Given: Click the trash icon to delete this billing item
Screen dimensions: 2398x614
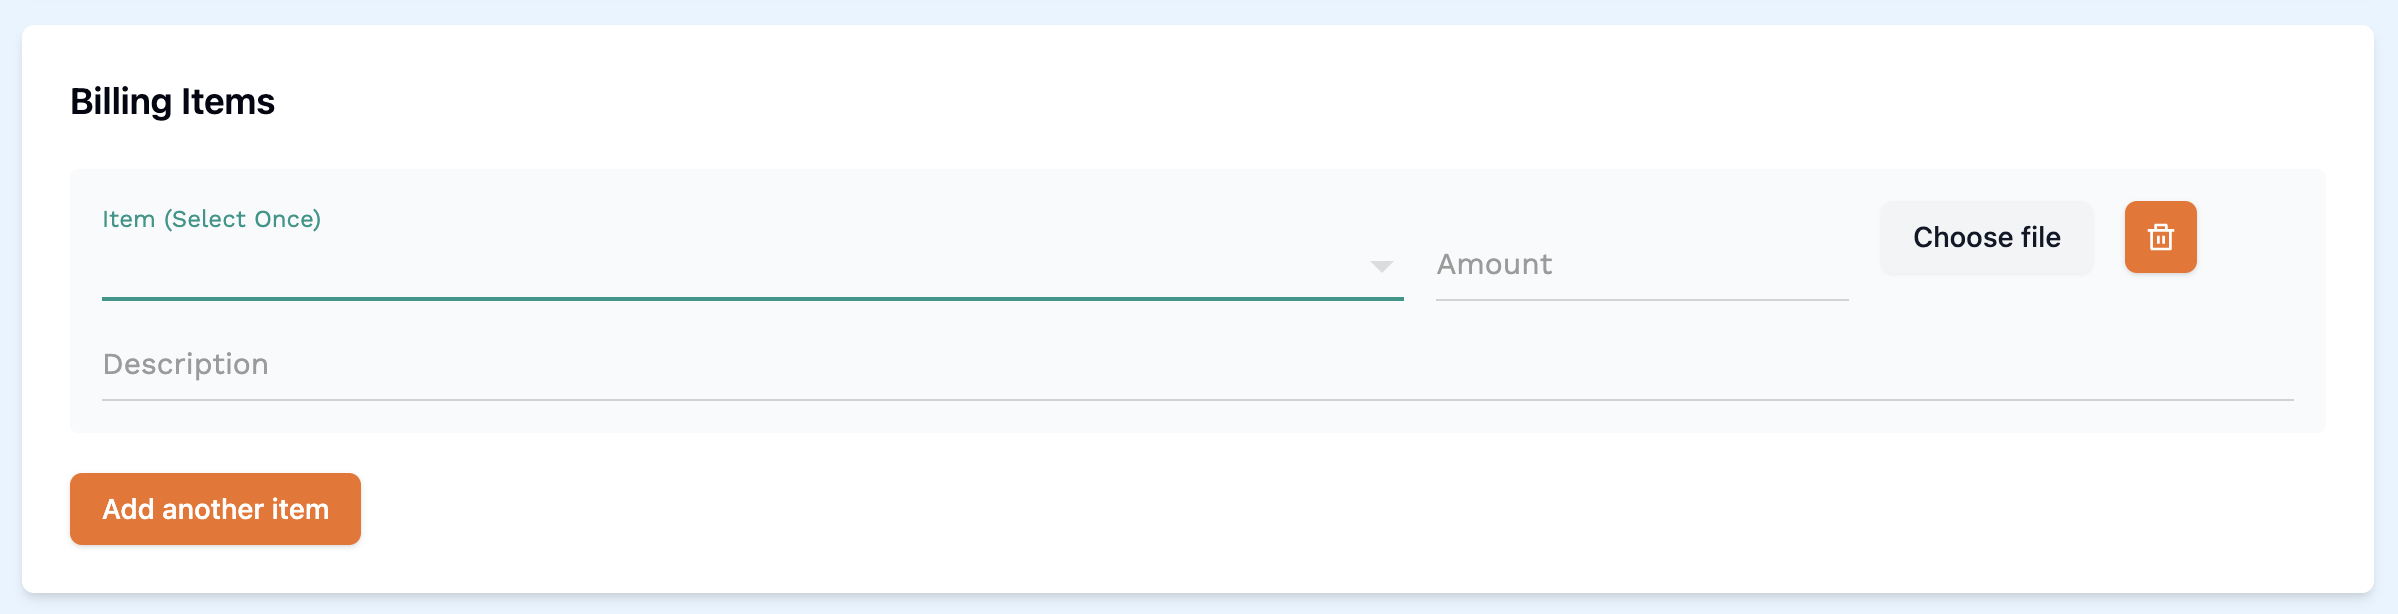Looking at the screenshot, I should [2159, 237].
